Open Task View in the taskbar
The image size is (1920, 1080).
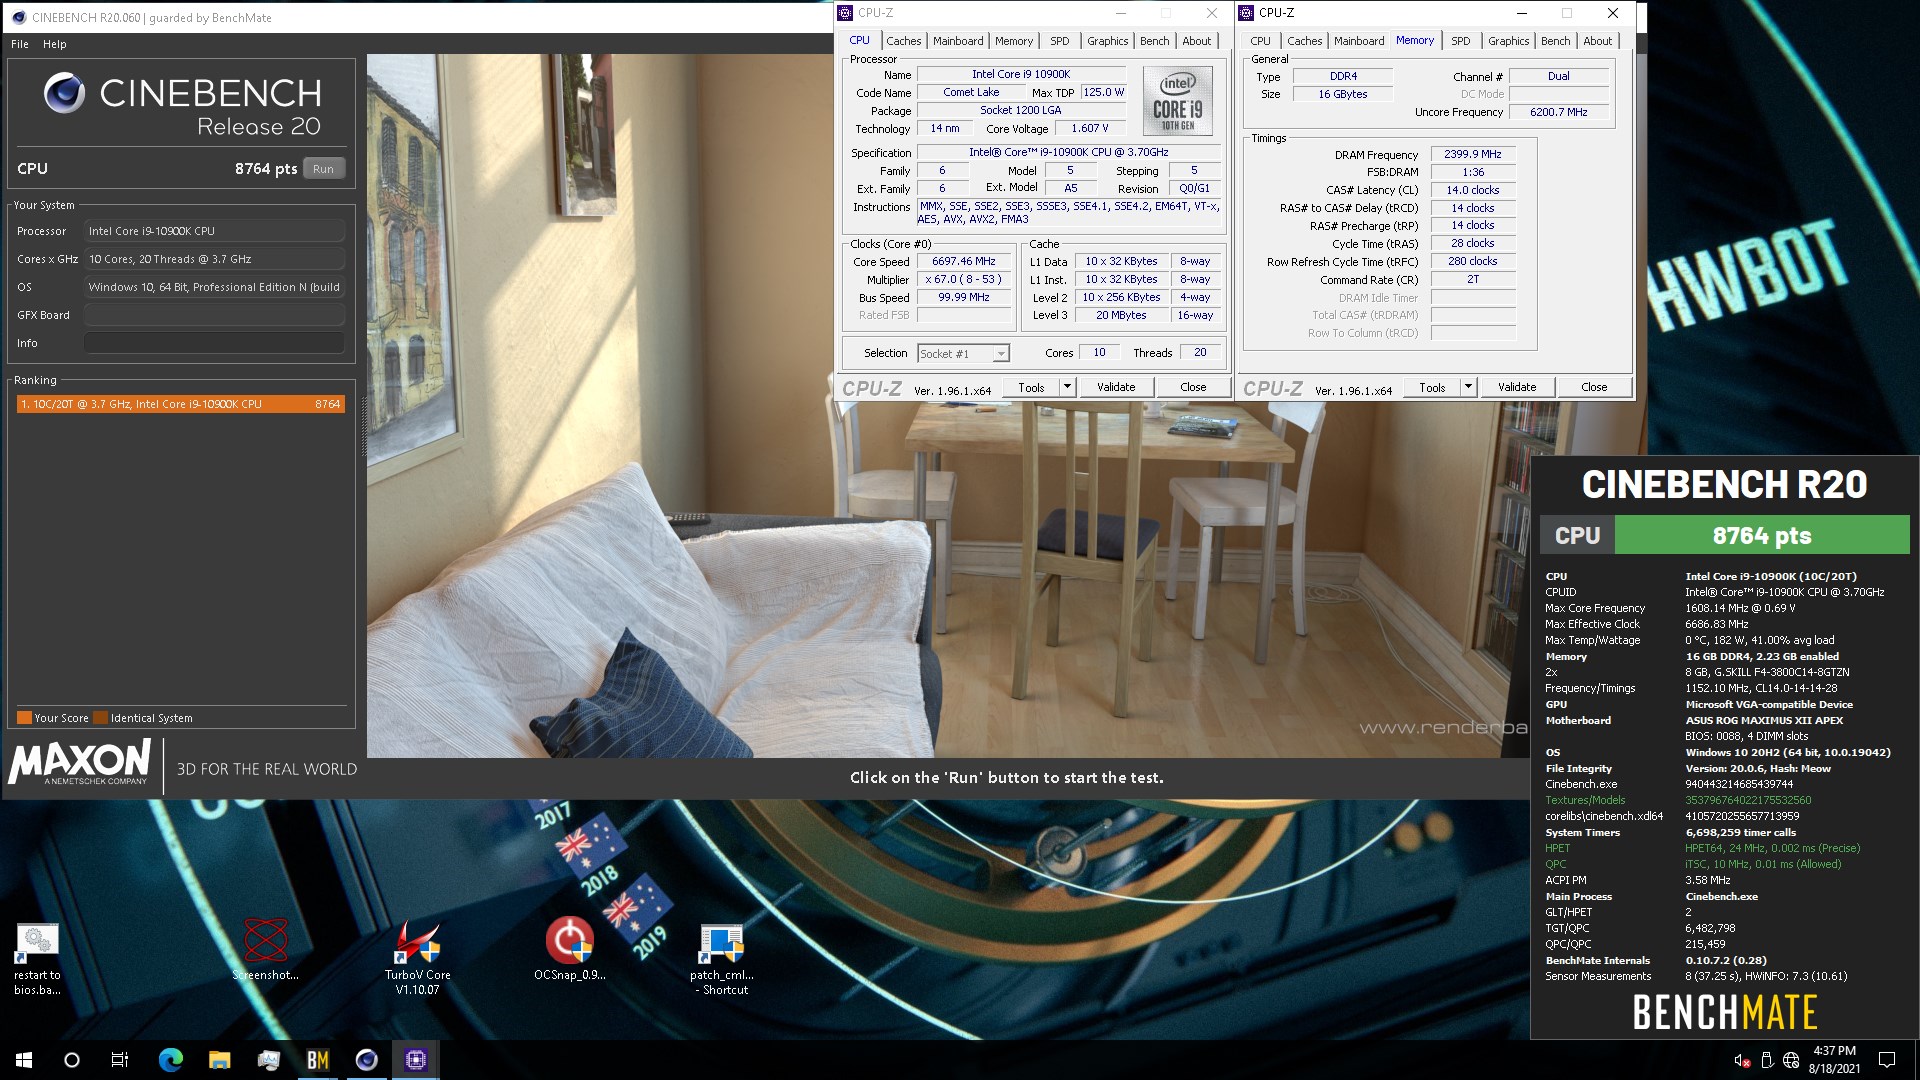[120, 1060]
